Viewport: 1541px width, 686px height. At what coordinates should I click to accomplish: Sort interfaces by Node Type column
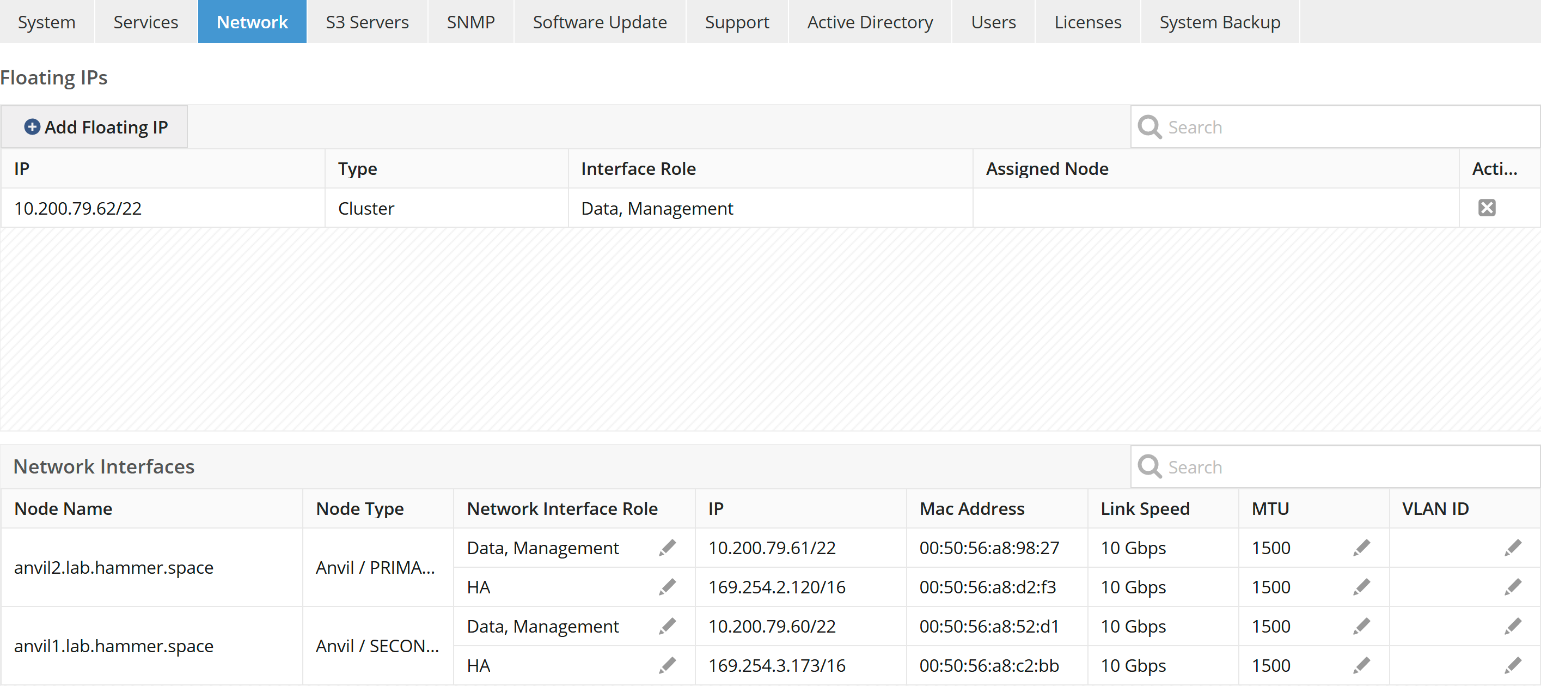(x=378, y=509)
